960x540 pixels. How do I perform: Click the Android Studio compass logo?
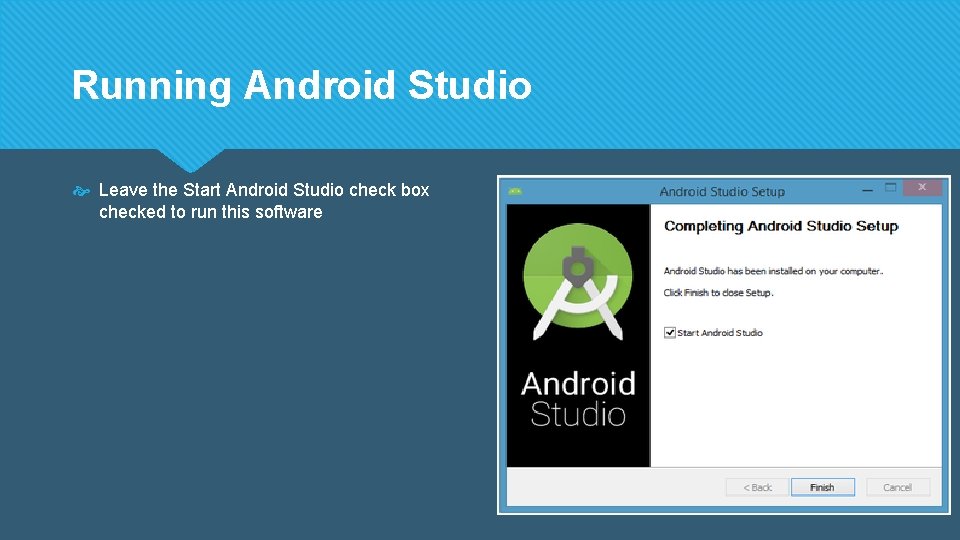pos(578,281)
